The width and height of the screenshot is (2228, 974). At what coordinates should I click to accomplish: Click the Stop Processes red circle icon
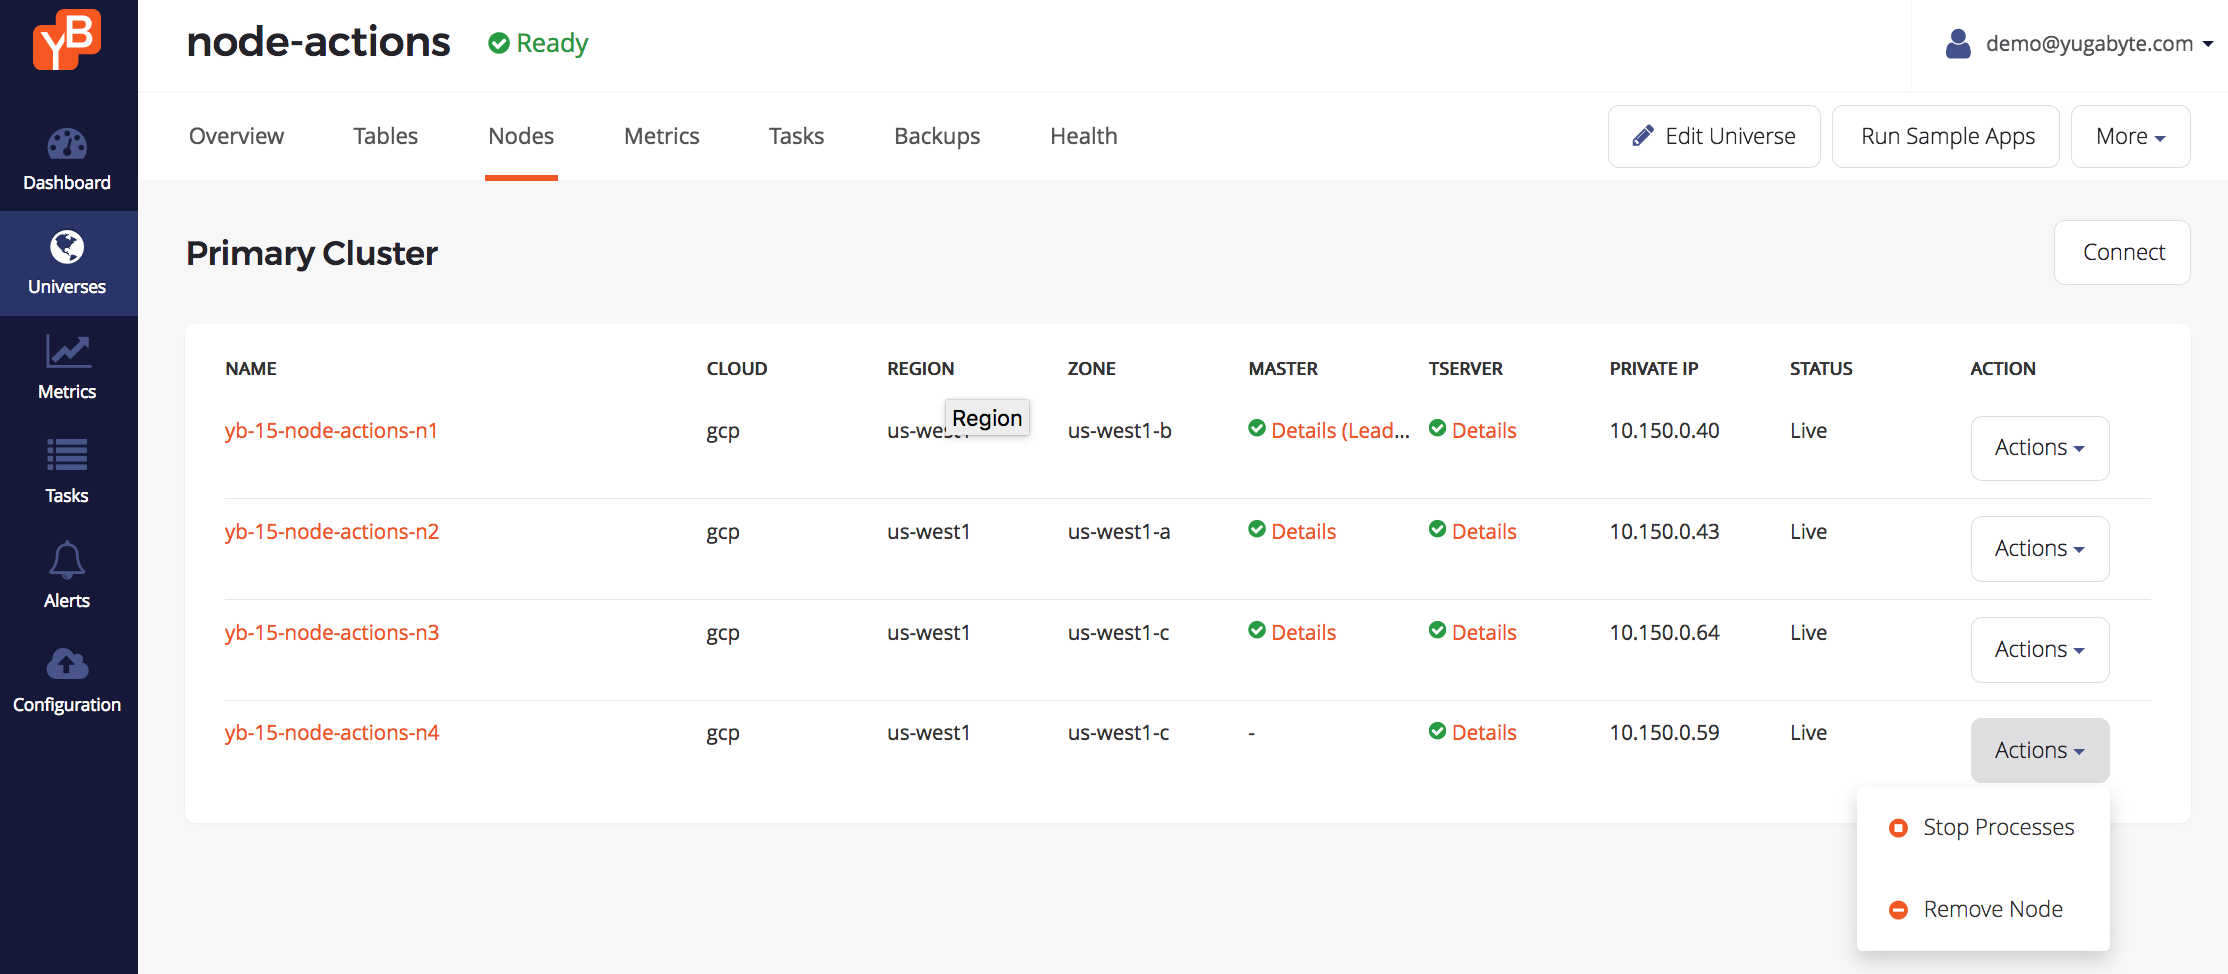point(1898,828)
